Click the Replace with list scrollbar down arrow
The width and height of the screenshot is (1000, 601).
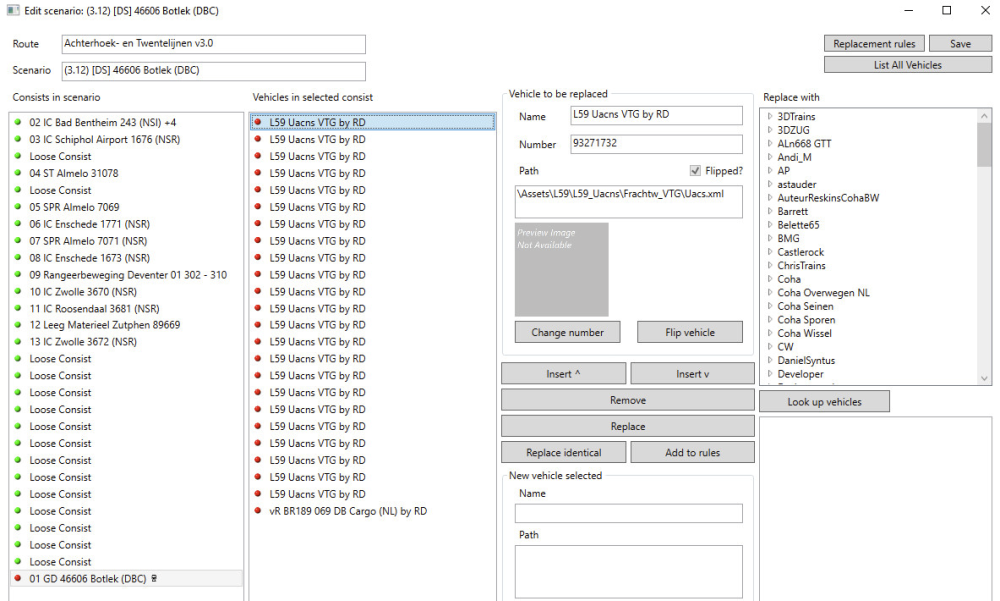point(985,379)
